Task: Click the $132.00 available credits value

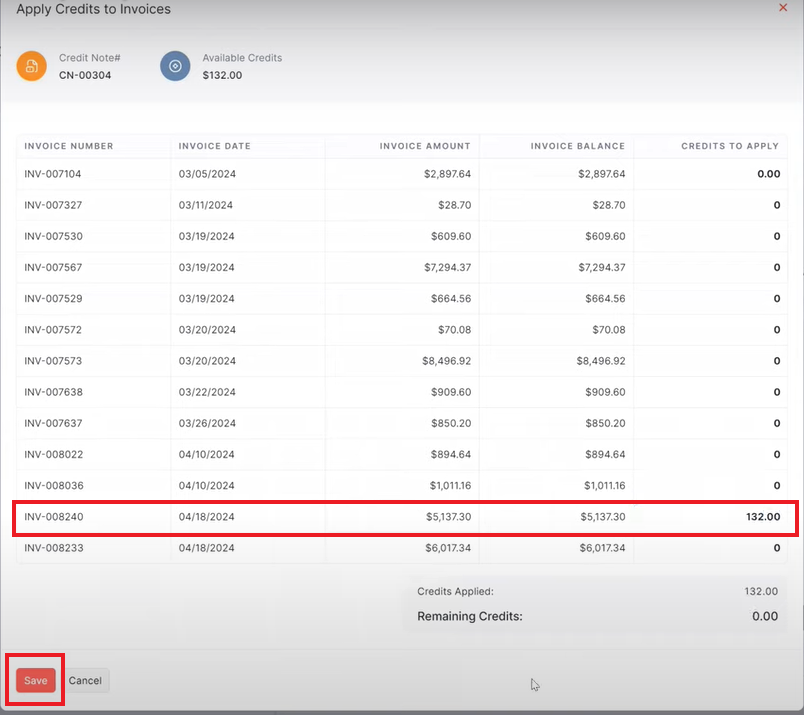Action: pyautogui.click(x=222, y=75)
